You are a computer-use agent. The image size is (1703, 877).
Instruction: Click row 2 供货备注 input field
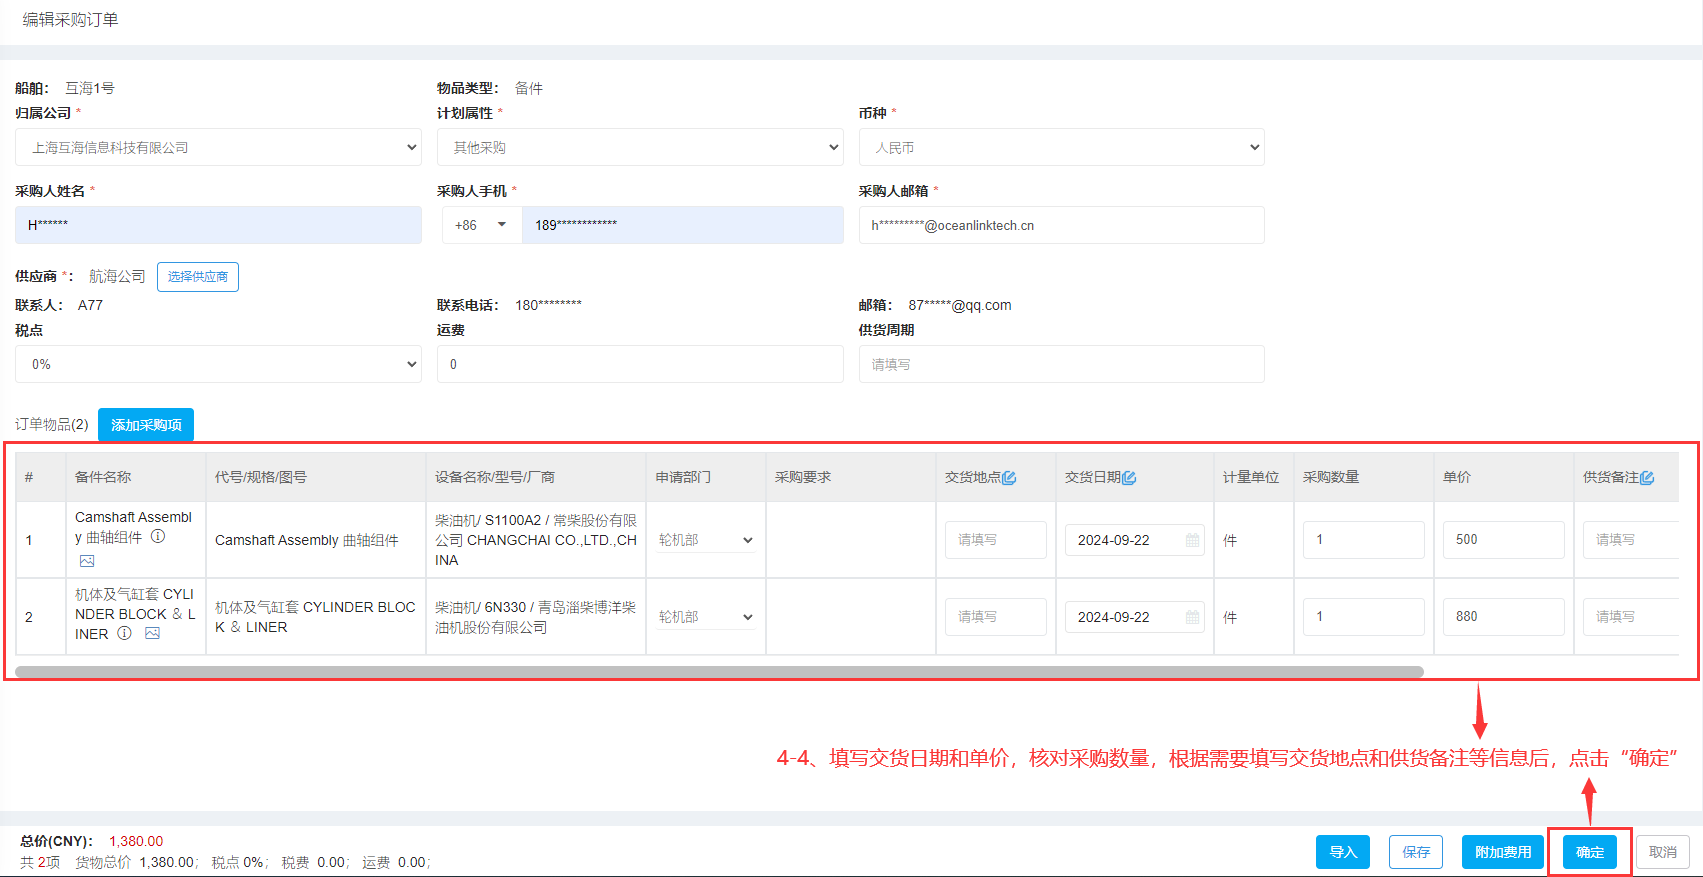pos(1631,617)
